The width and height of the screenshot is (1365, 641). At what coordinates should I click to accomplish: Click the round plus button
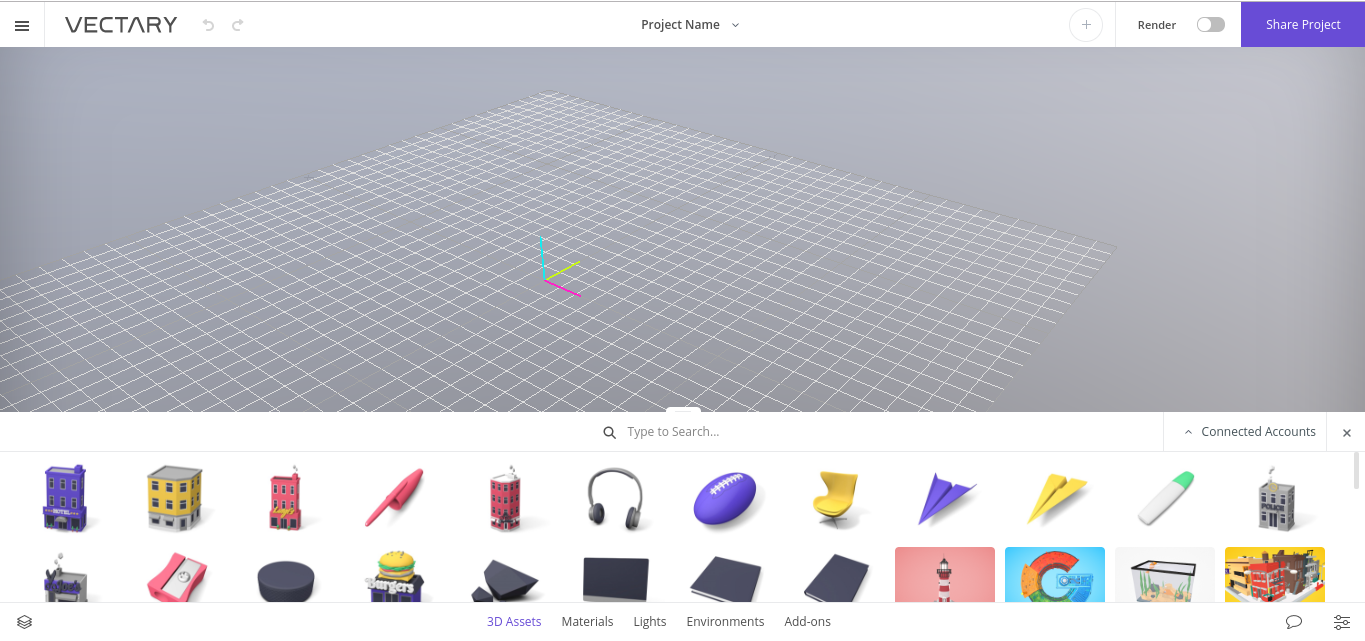[1086, 25]
